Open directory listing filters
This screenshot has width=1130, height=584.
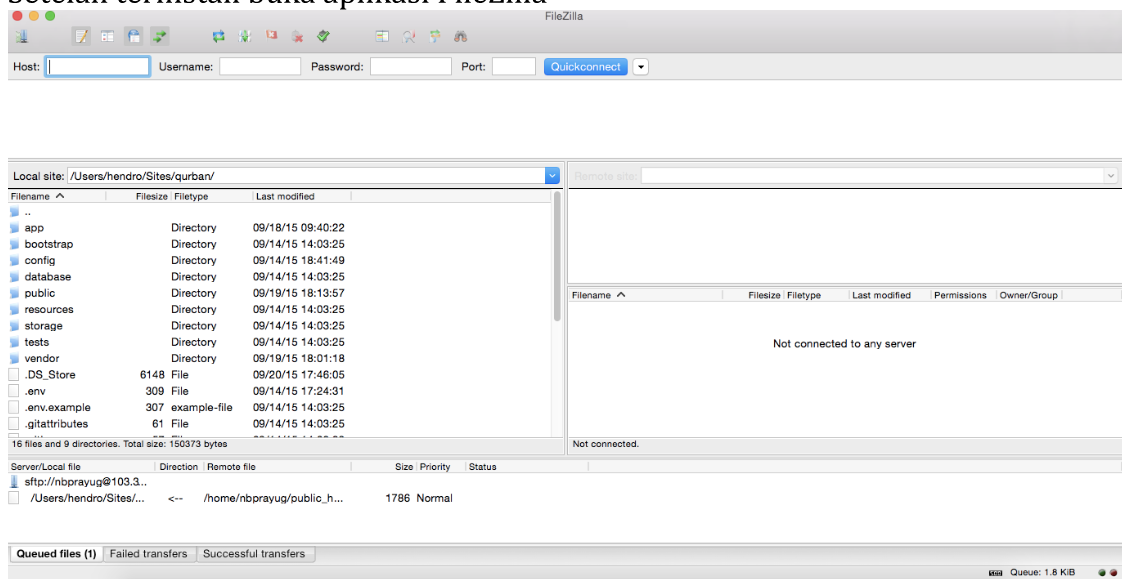click(407, 33)
